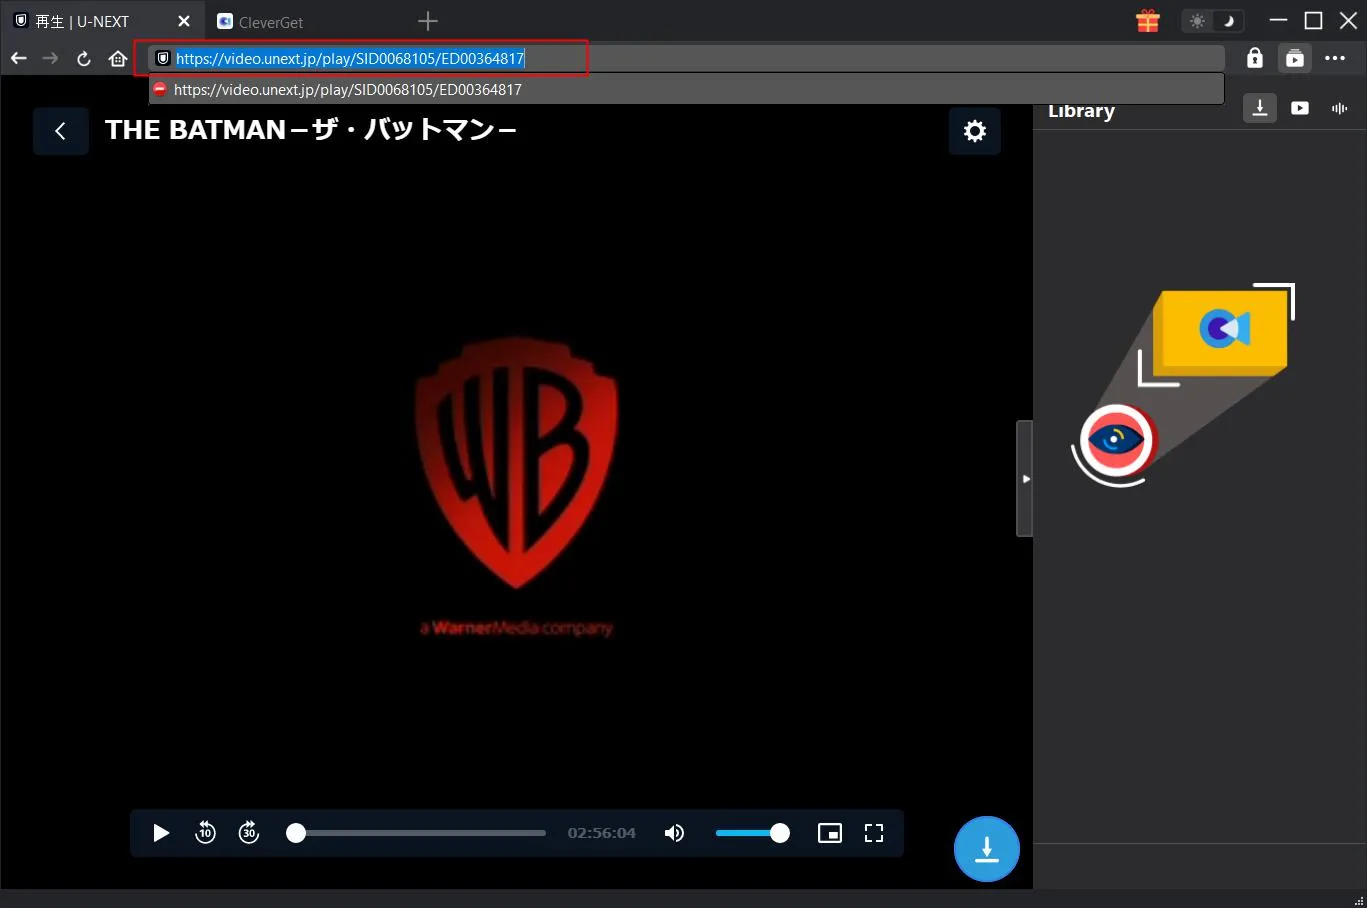Collapse the Library side panel
Image resolution: width=1367 pixels, height=908 pixels.
[x=1025, y=479]
